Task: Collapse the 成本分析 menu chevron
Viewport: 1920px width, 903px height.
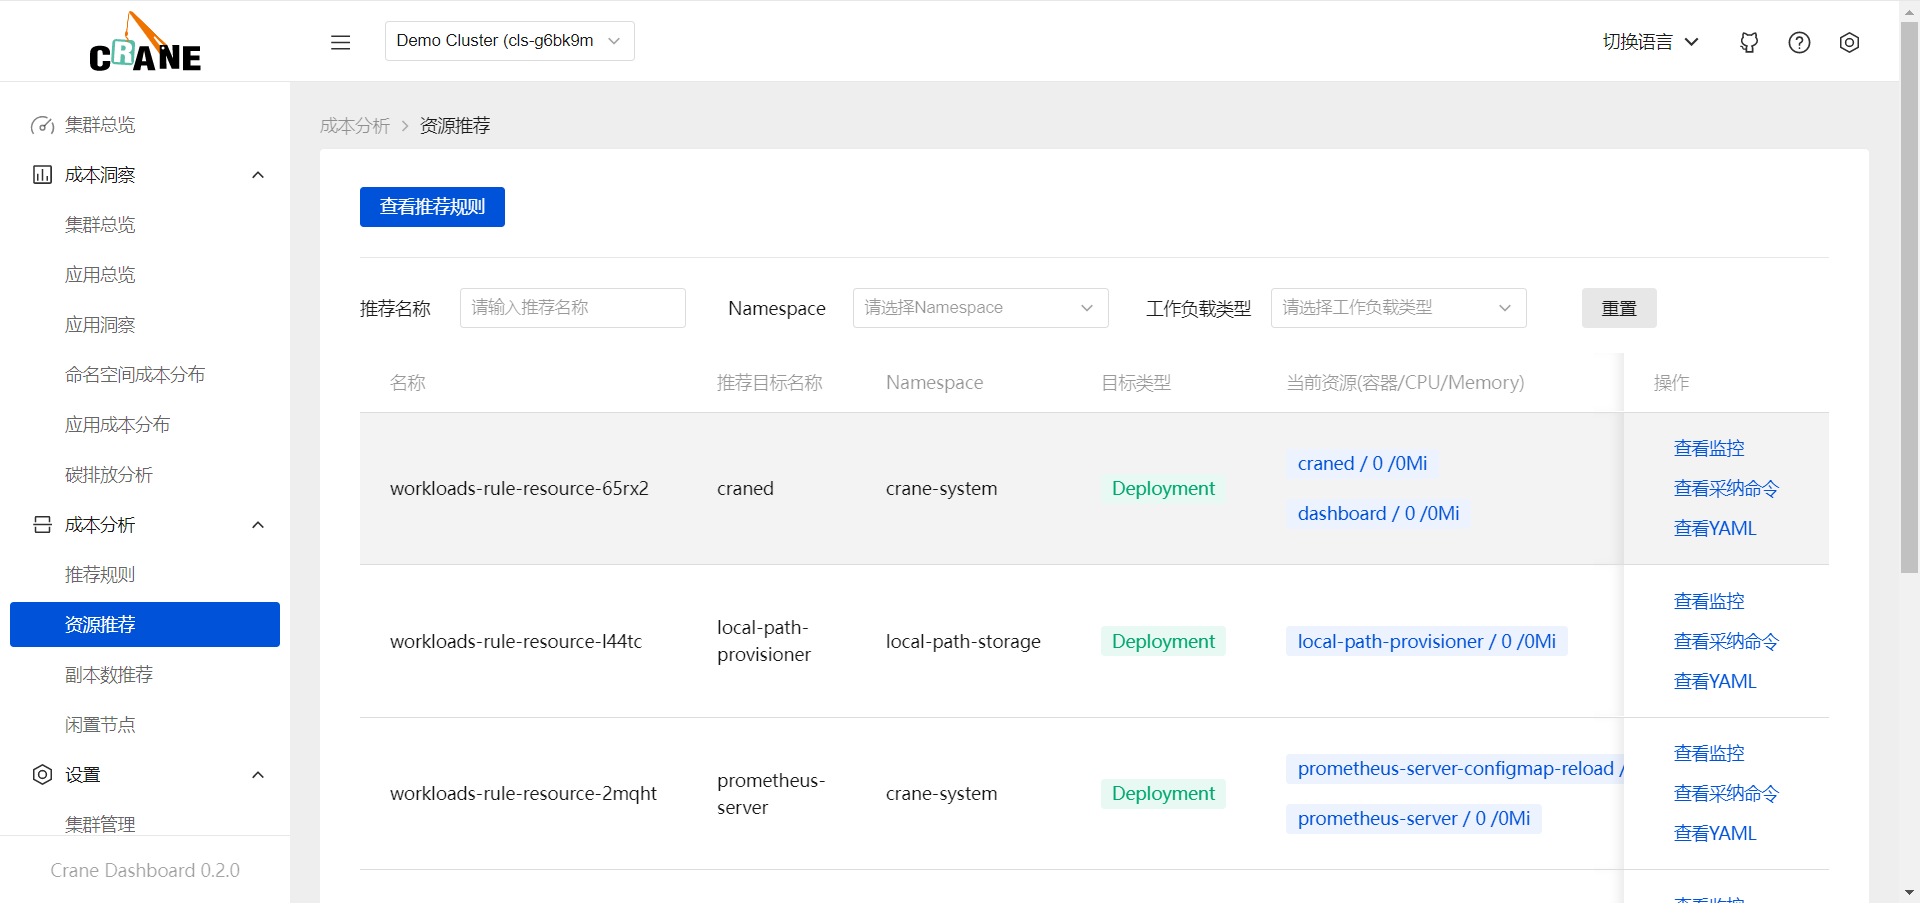Action: (258, 525)
